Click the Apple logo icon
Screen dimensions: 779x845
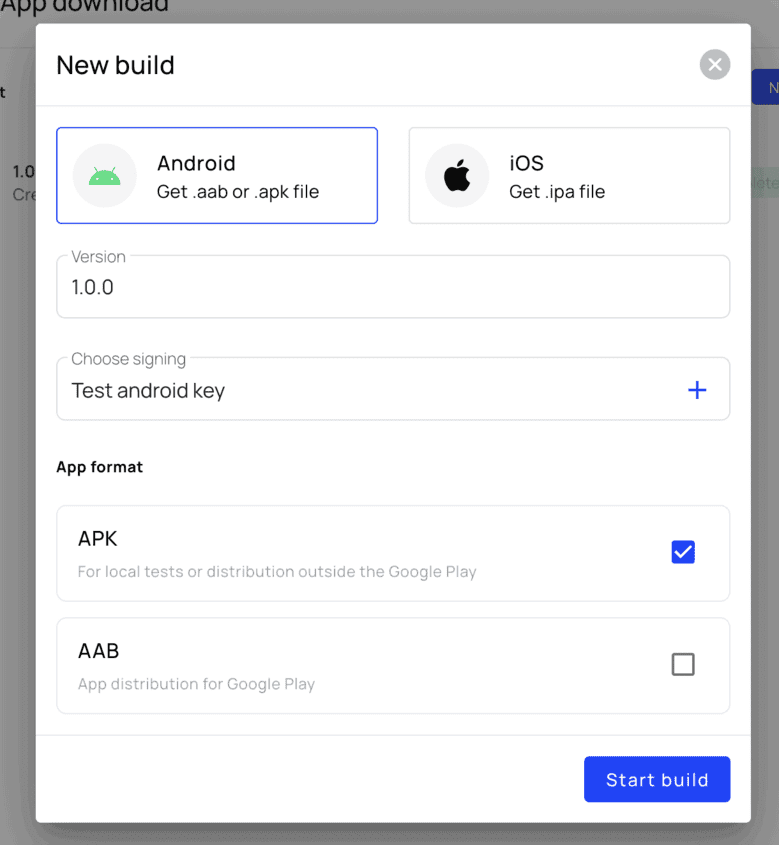pyautogui.click(x=457, y=176)
